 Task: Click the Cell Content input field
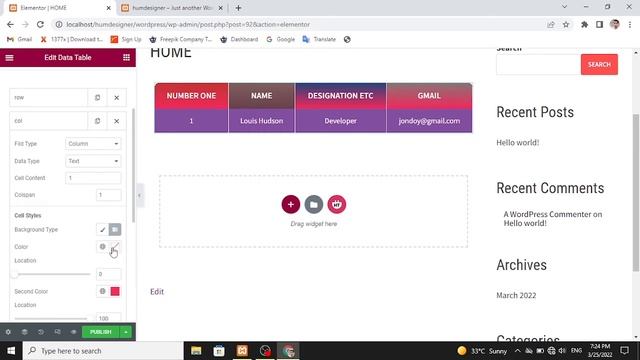click(x=93, y=178)
